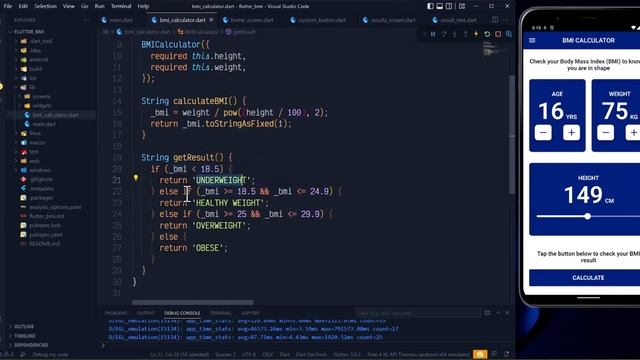Expand the test folder
Screen dimensions: 640x360
[33, 152]
